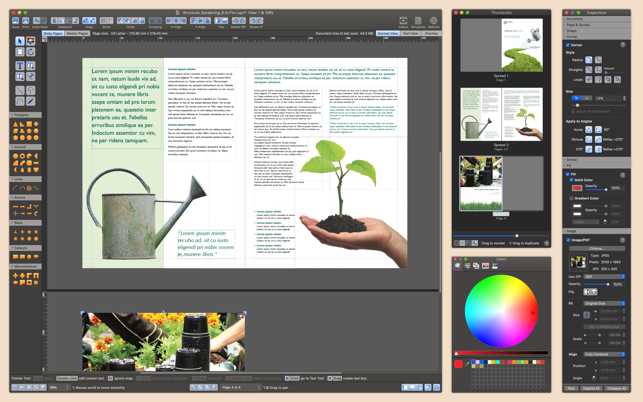Image resolution: width=643 pixels, height=402 pixels.
Task: Click the red solid fill color swatch
Action: pyautogui.click(x=577, y=188)
